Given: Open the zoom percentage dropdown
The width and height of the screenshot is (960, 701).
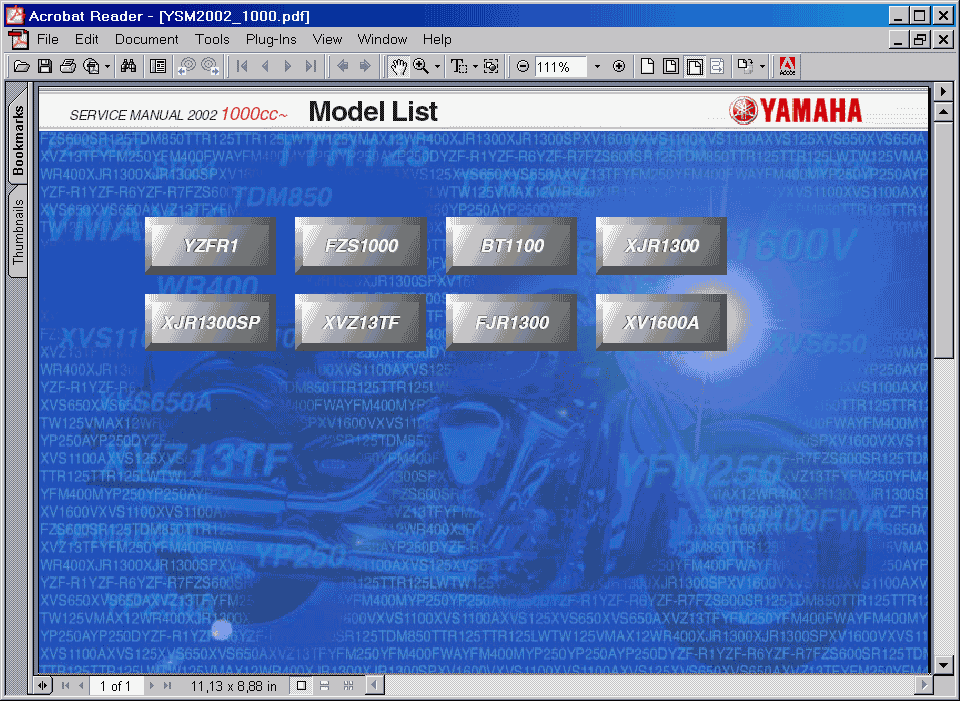Looking at the screenshot, I should 597,66.
